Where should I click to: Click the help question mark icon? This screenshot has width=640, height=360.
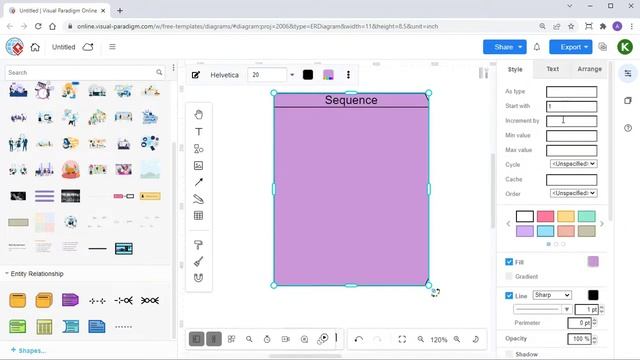[x=628, y=128]
